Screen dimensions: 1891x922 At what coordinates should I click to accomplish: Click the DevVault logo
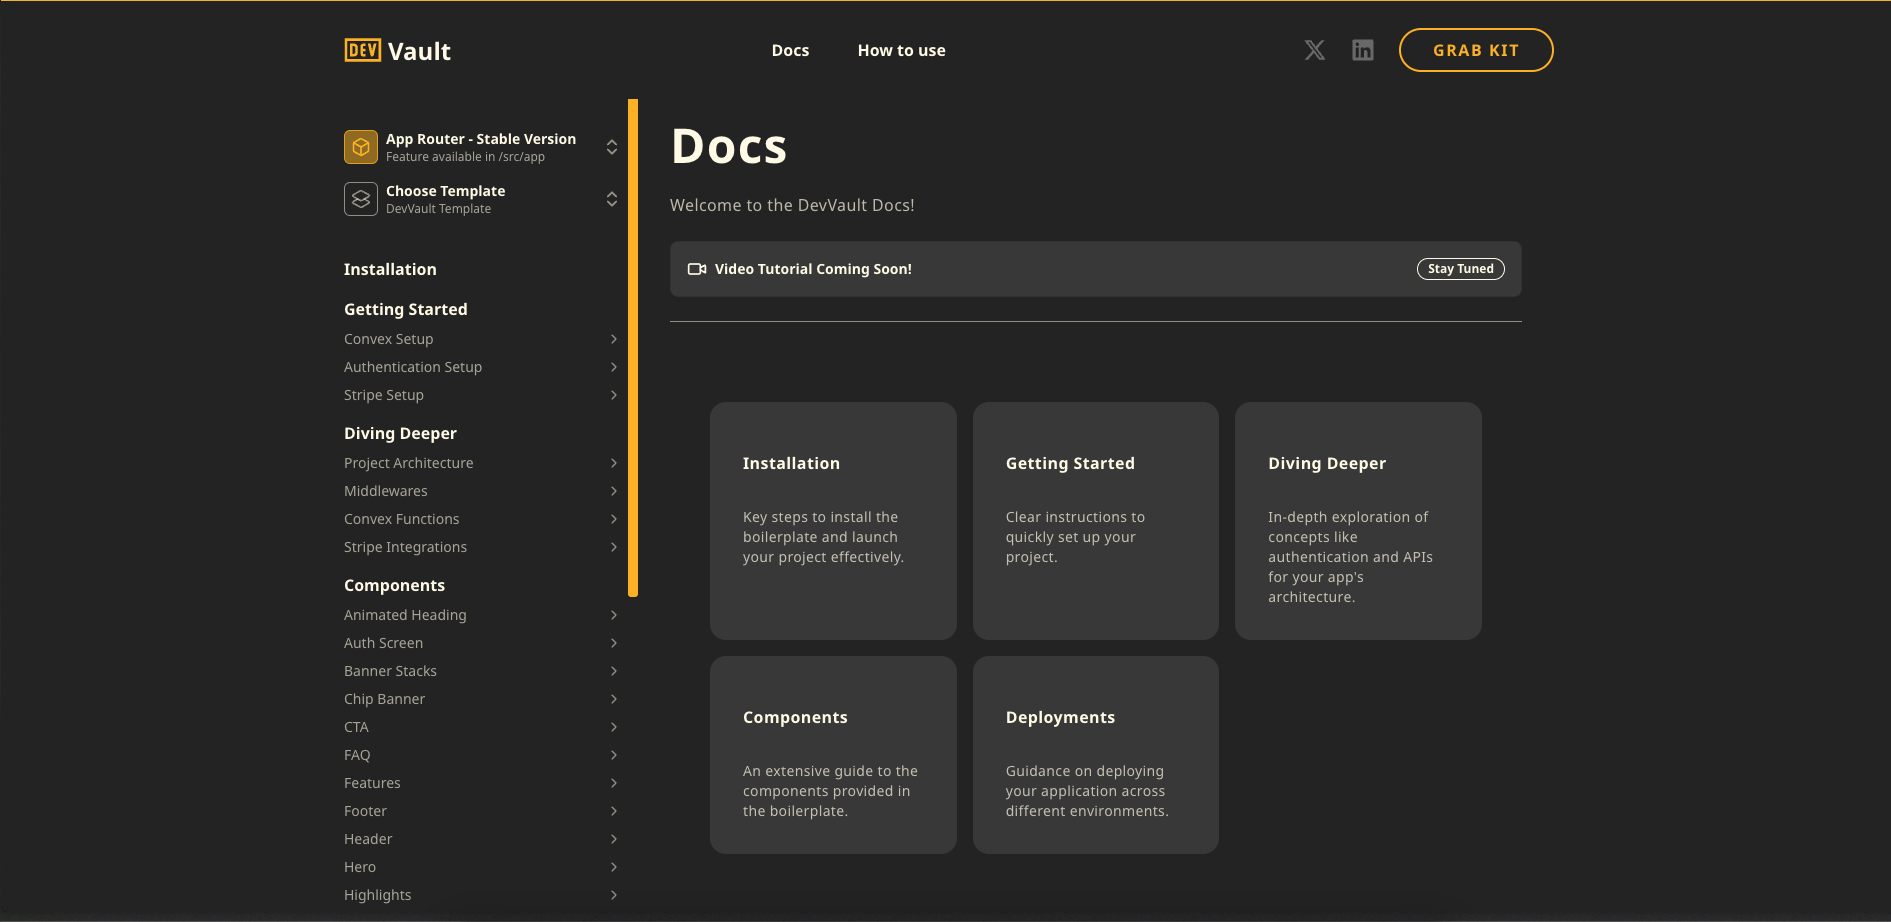coord(397,51)
